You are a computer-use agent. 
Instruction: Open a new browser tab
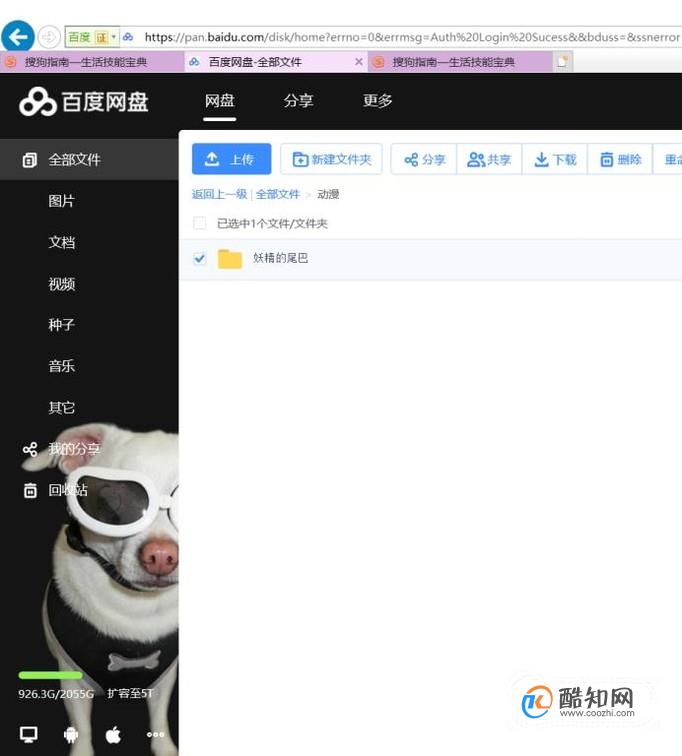pyautogui.click(x=562, y=62)
